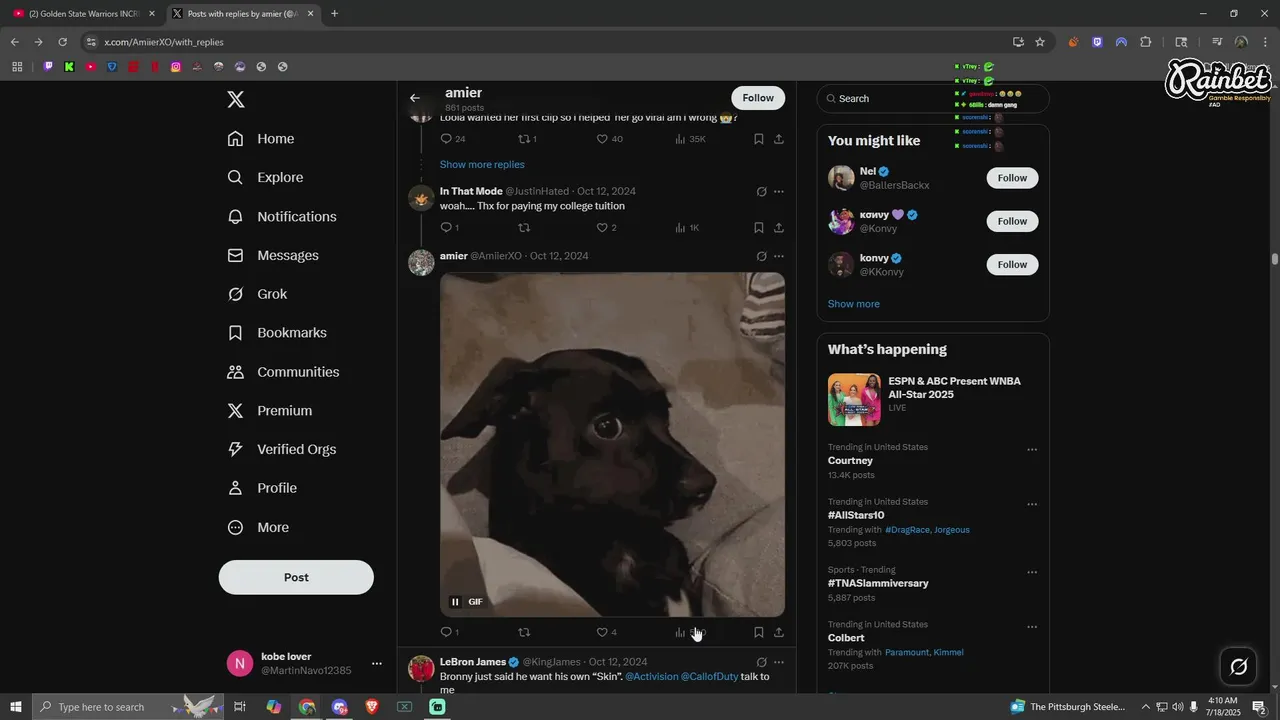Bookmark this page with star icon
This screenshot has width=1280, height=720.
click(1040, 42)
